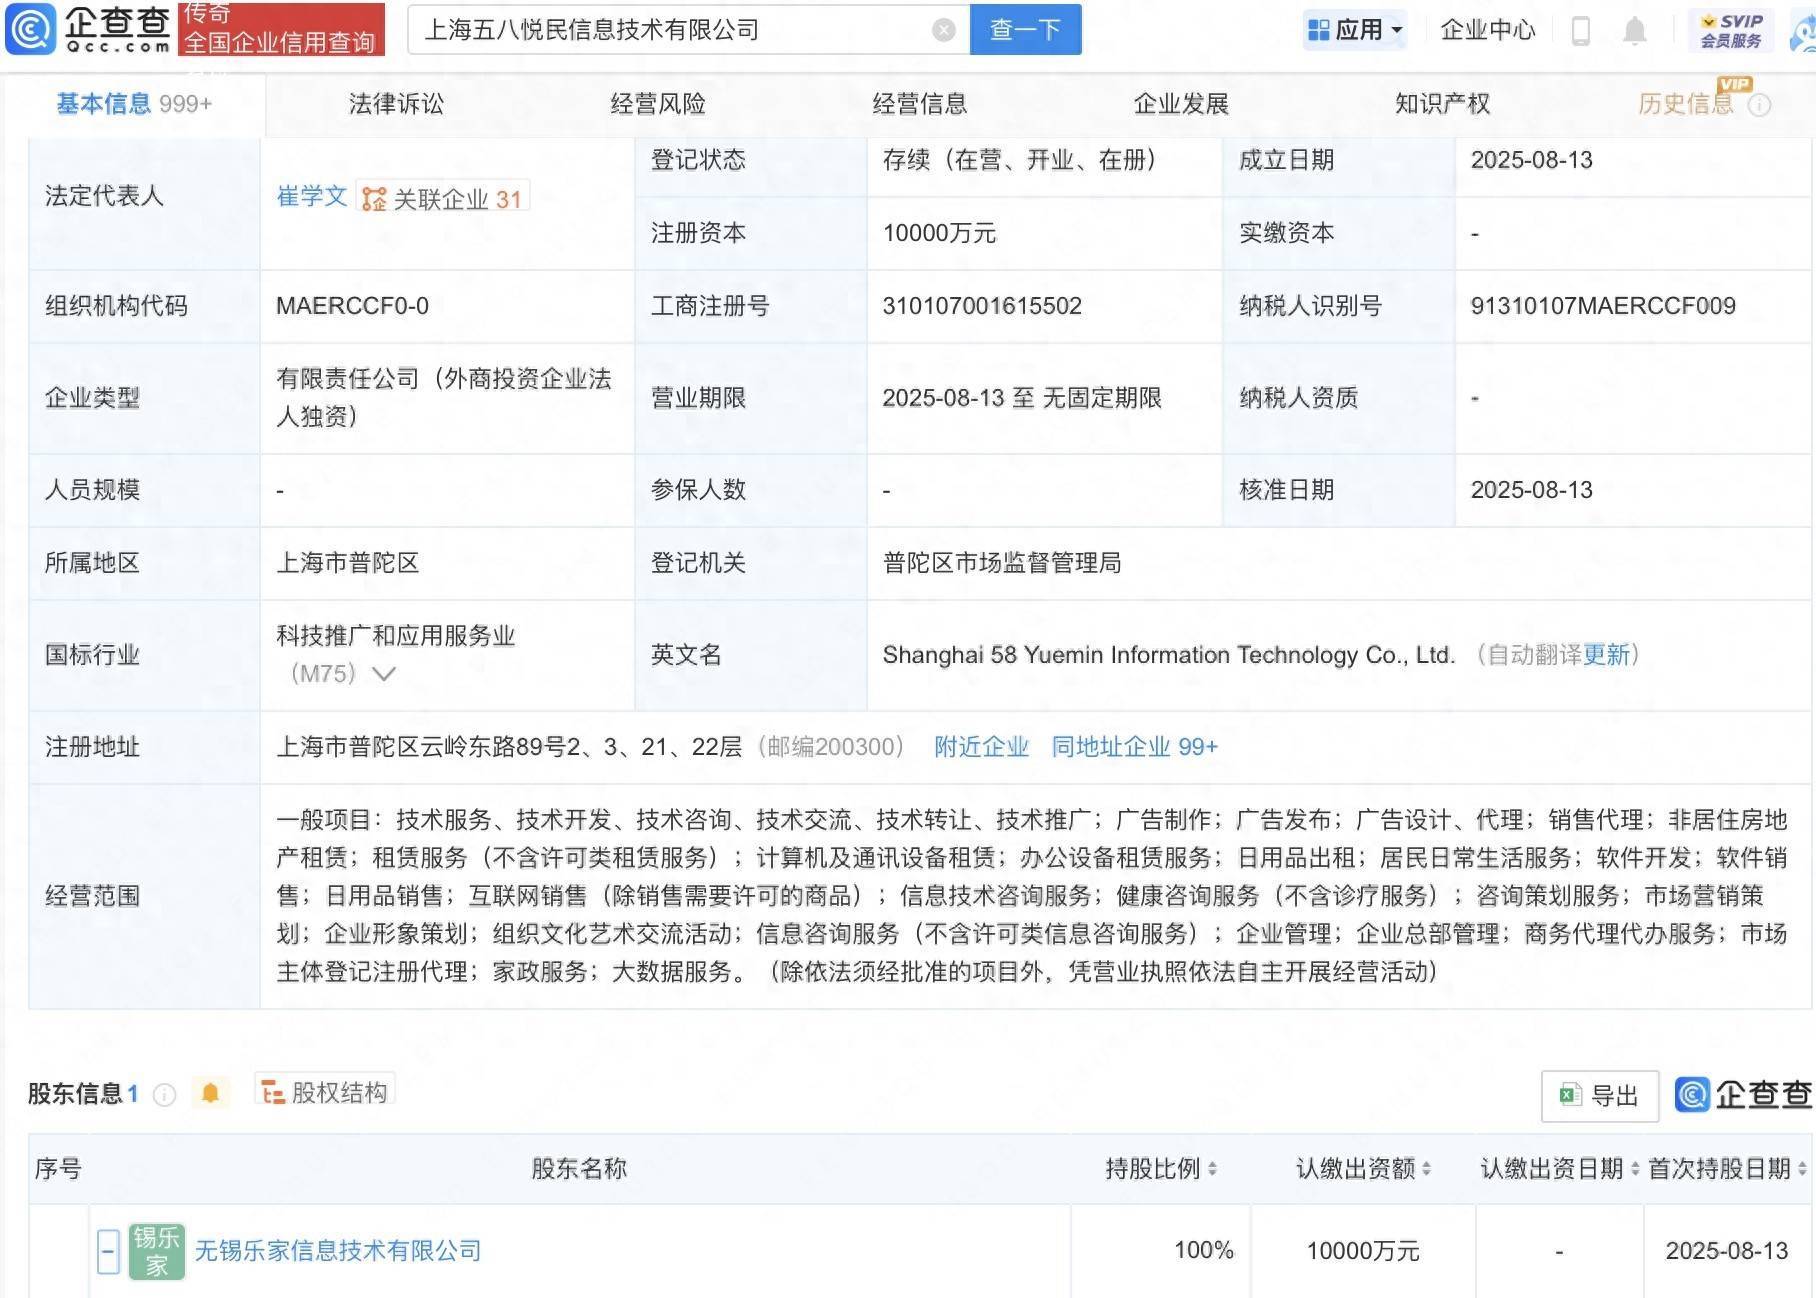Toggle sort order on 认缴出资额 column
This screenshot has width=1816, height=1298.
pos(1428,1168)
